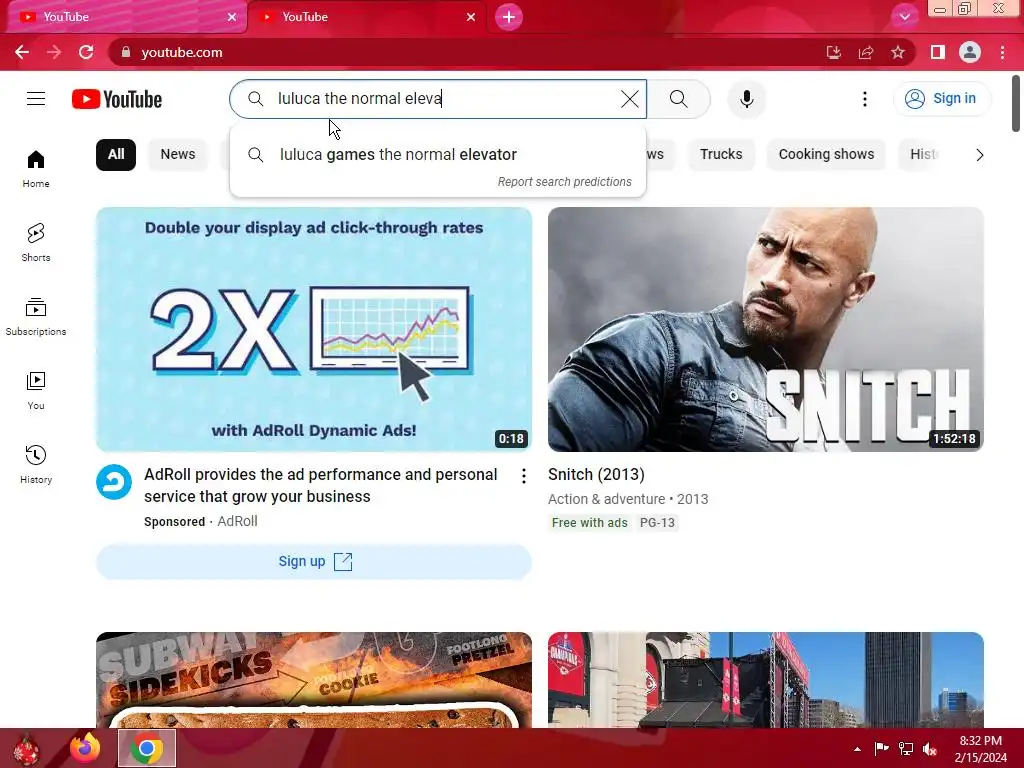Click the Chrome taskbar icon

click(146, 748)
